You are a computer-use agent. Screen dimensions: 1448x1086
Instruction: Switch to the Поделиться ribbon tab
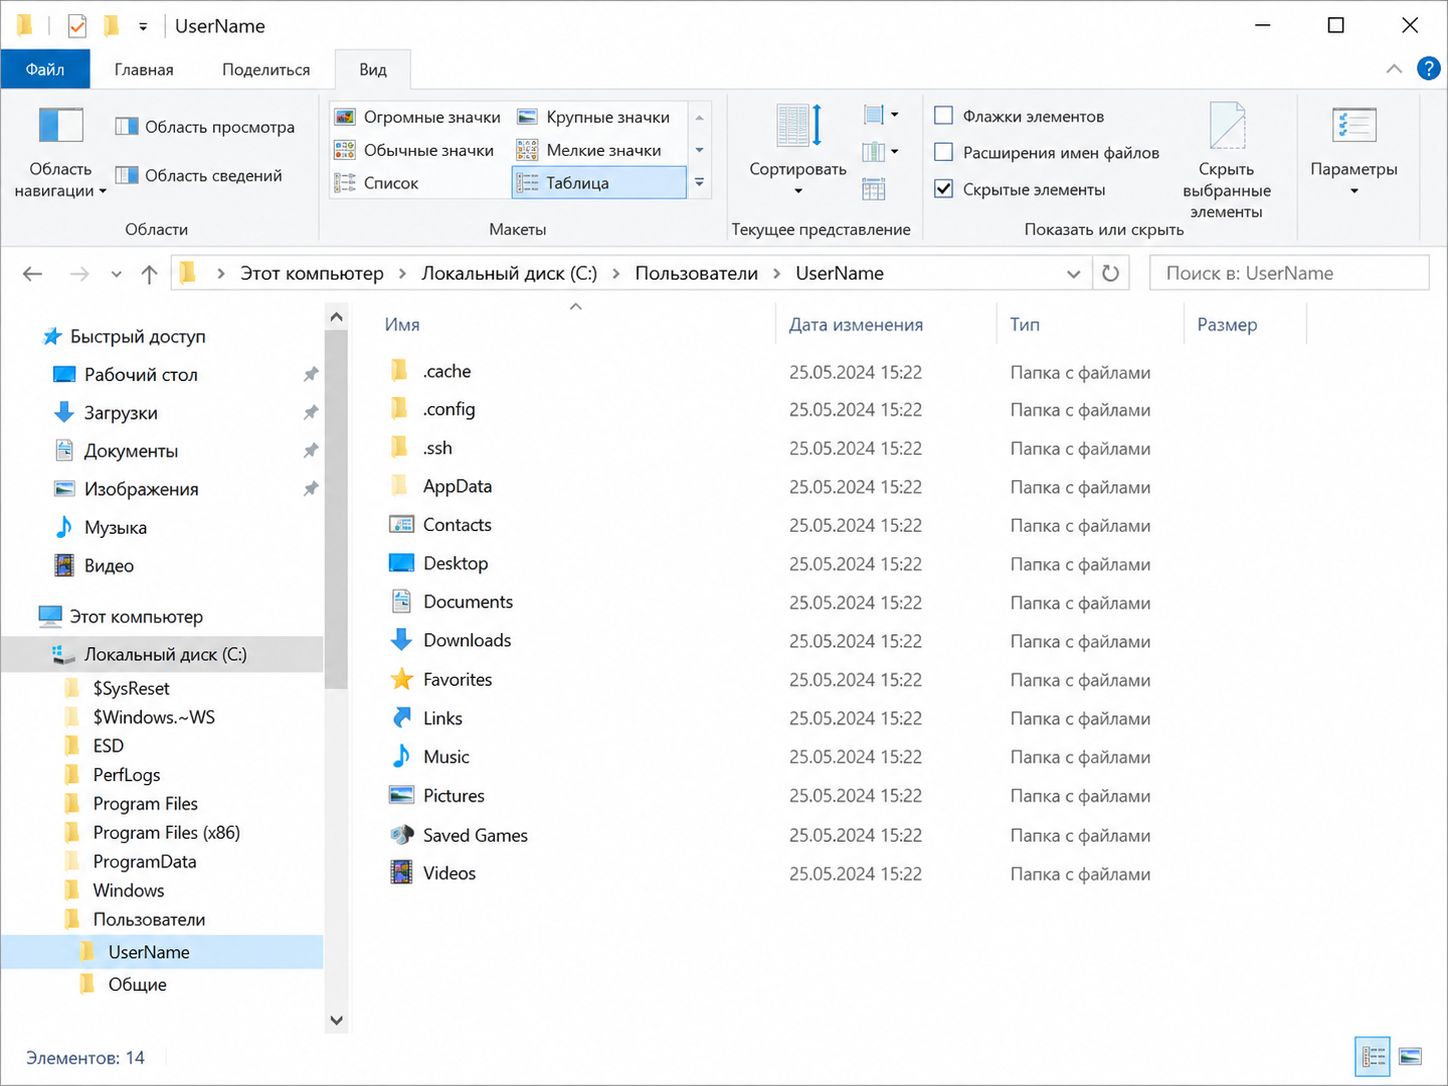coord(266,69)
